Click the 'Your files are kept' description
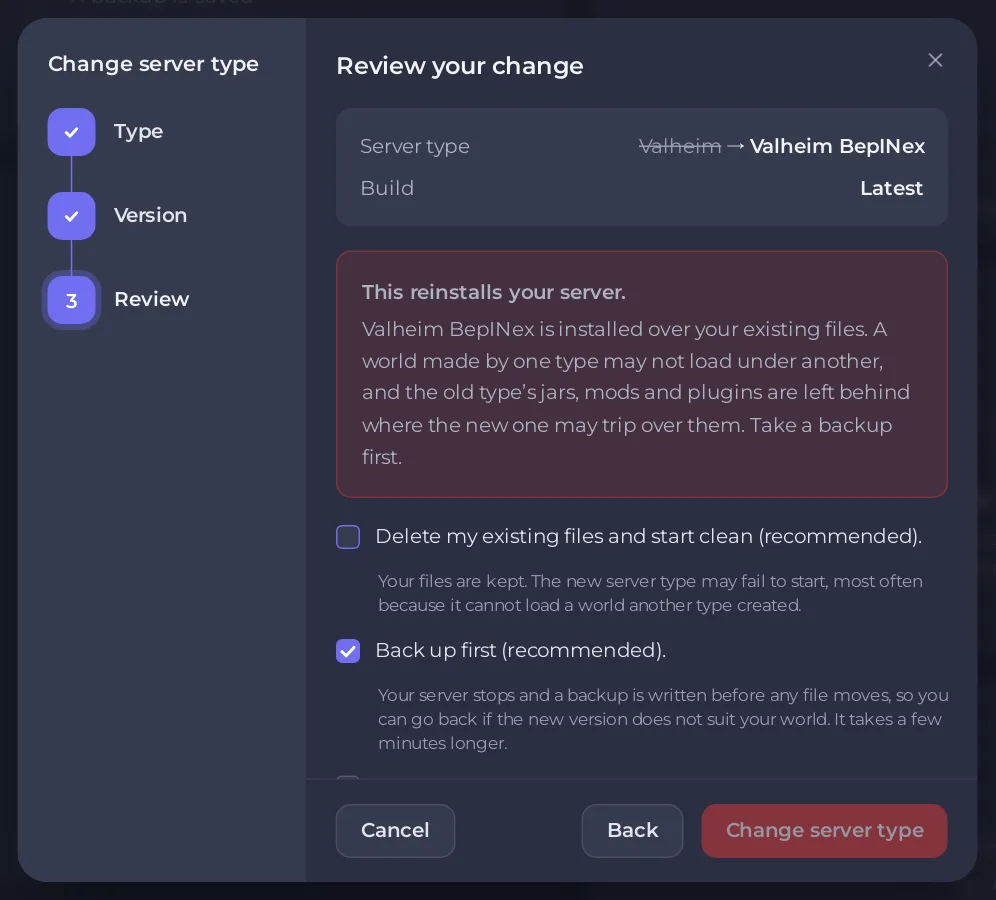Viewport: 996px width, 900px height. [650, 593]
